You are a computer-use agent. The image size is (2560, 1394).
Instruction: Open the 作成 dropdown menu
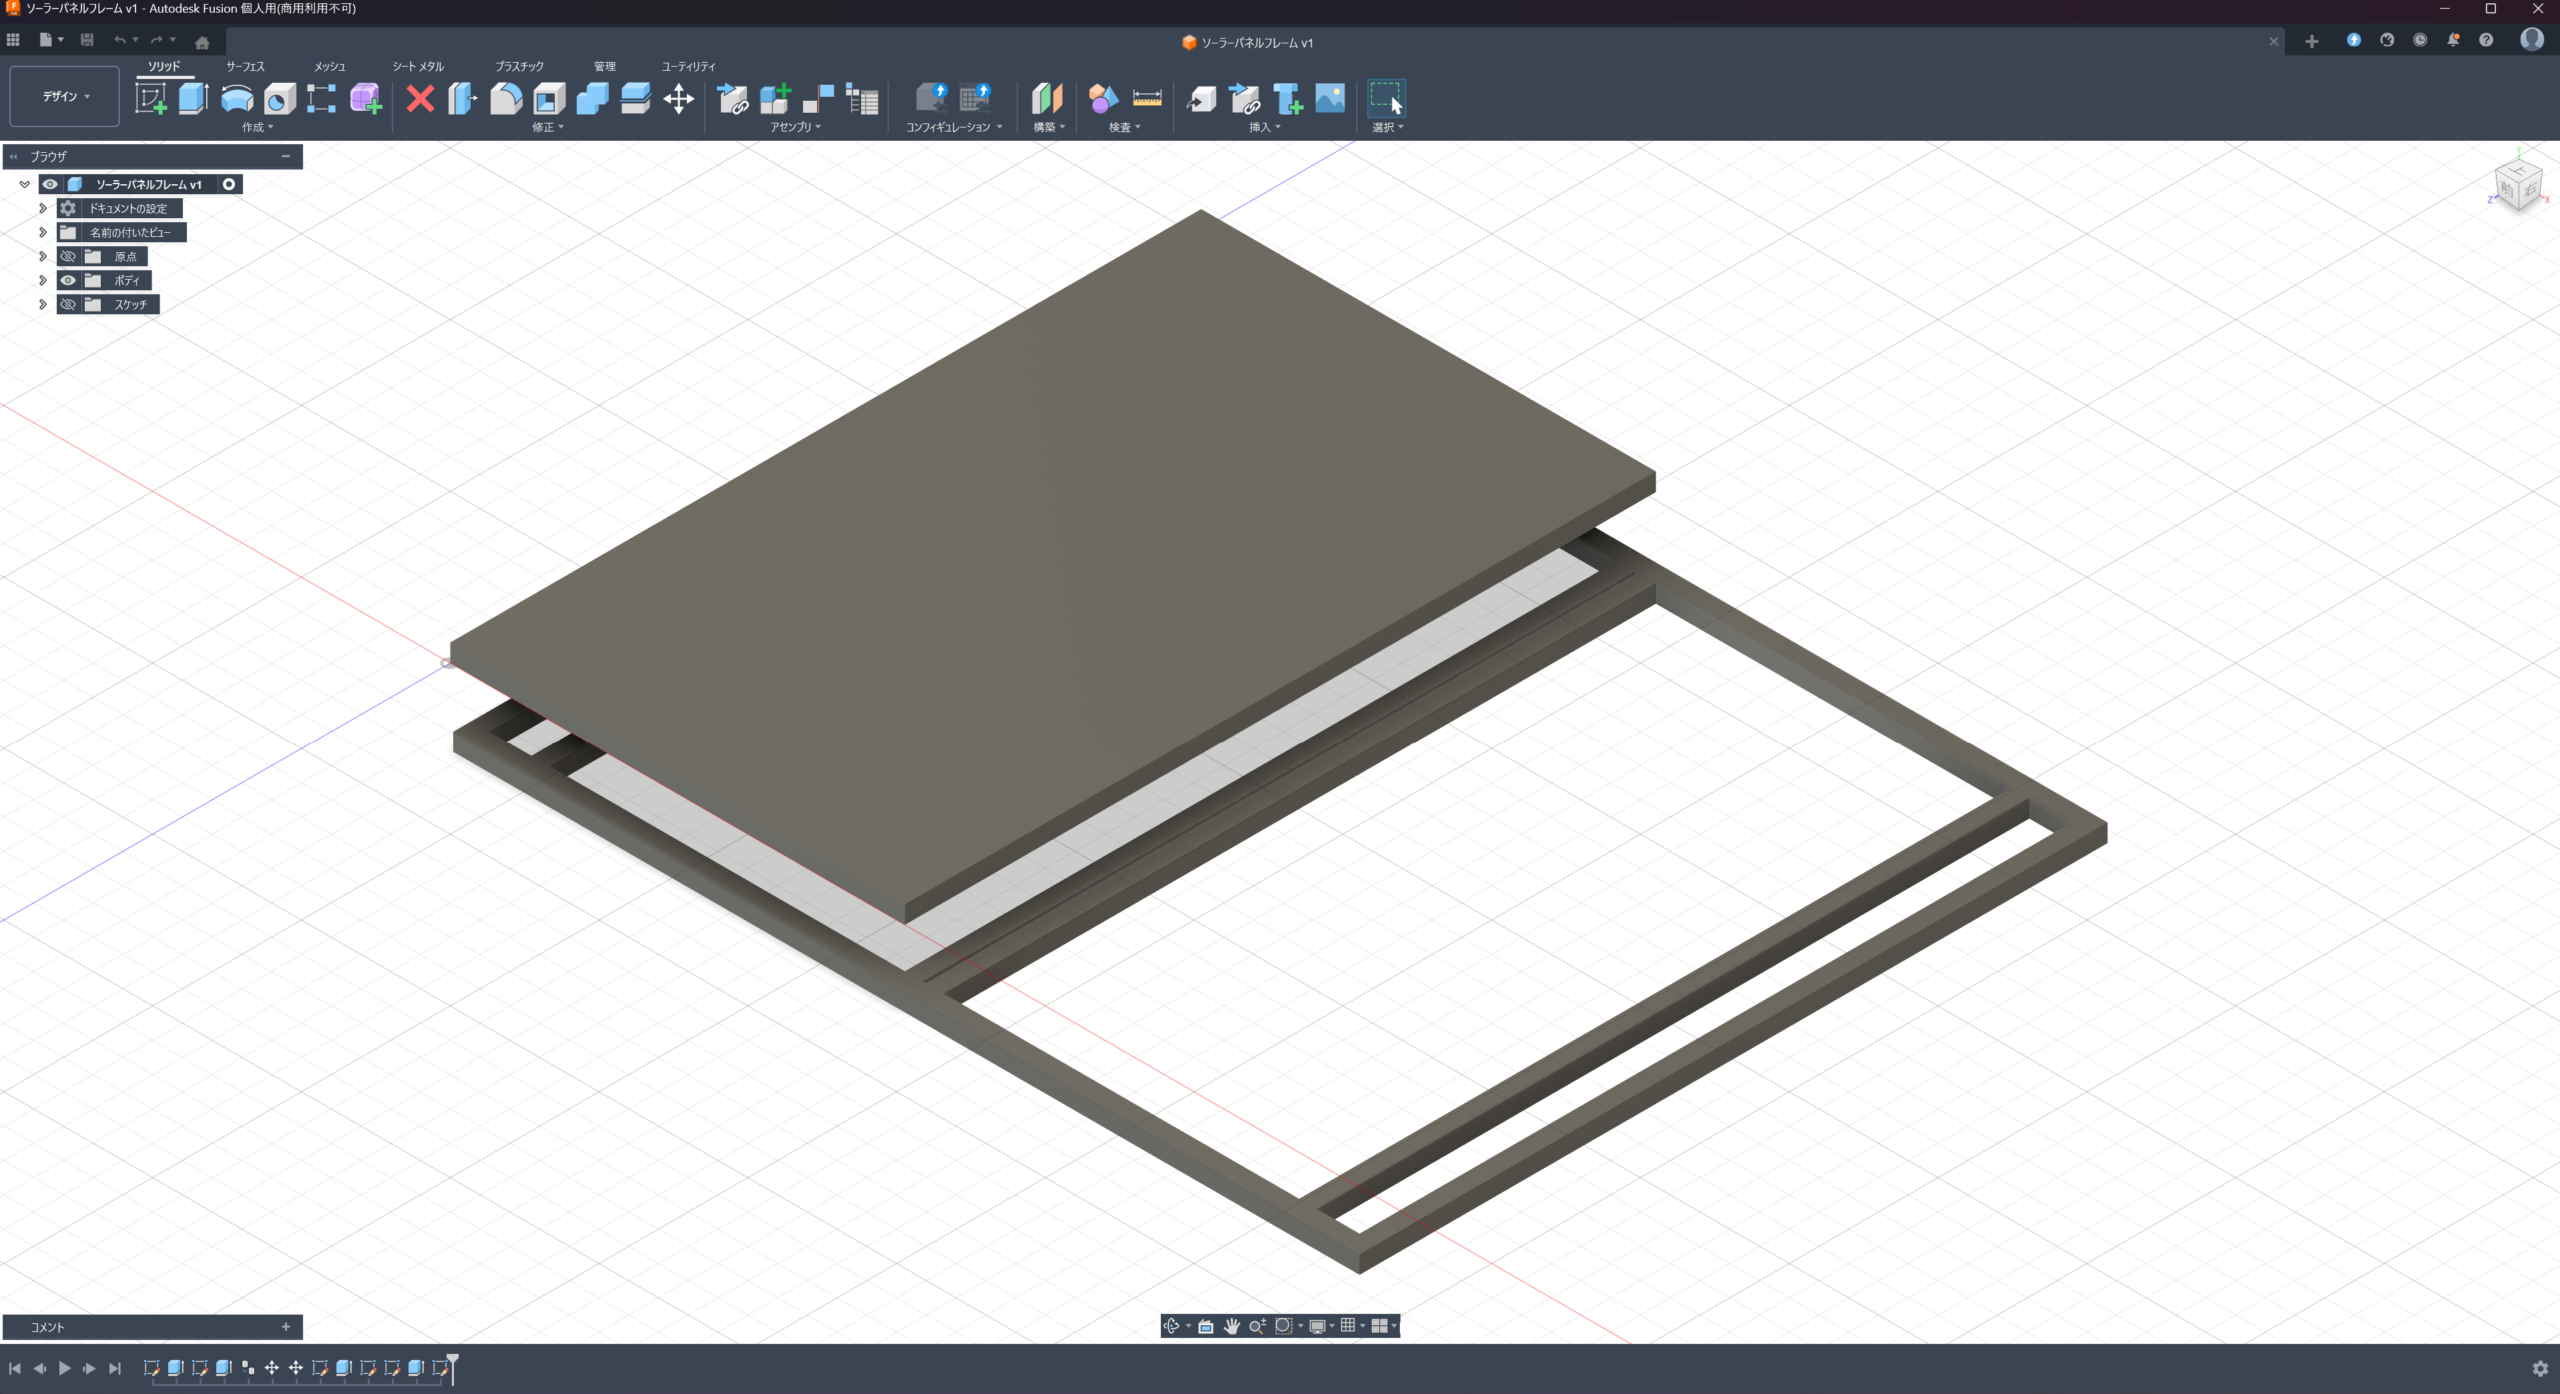coord(257,128)
